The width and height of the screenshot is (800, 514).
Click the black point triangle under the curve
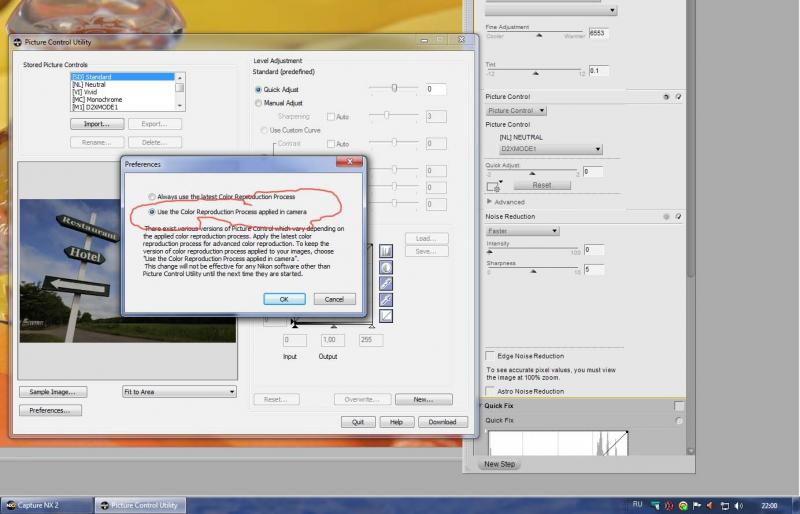pyautogui.click(x=295, y=325)
